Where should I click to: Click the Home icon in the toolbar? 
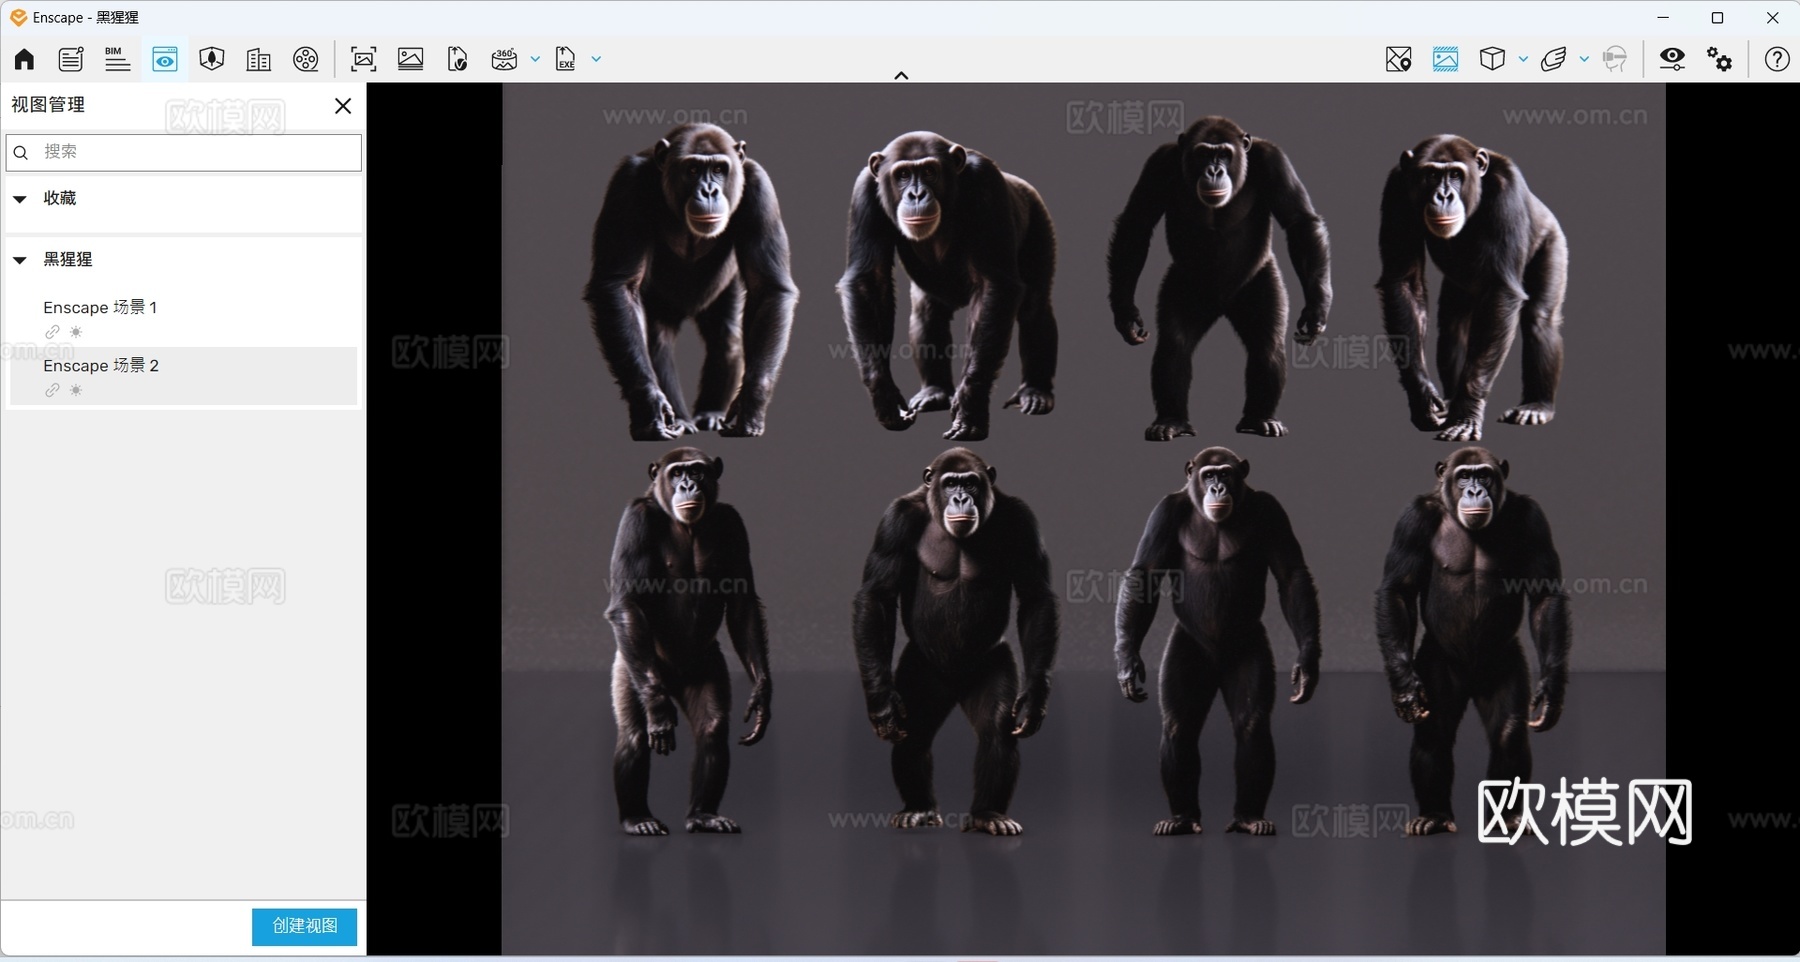point(24,60)
